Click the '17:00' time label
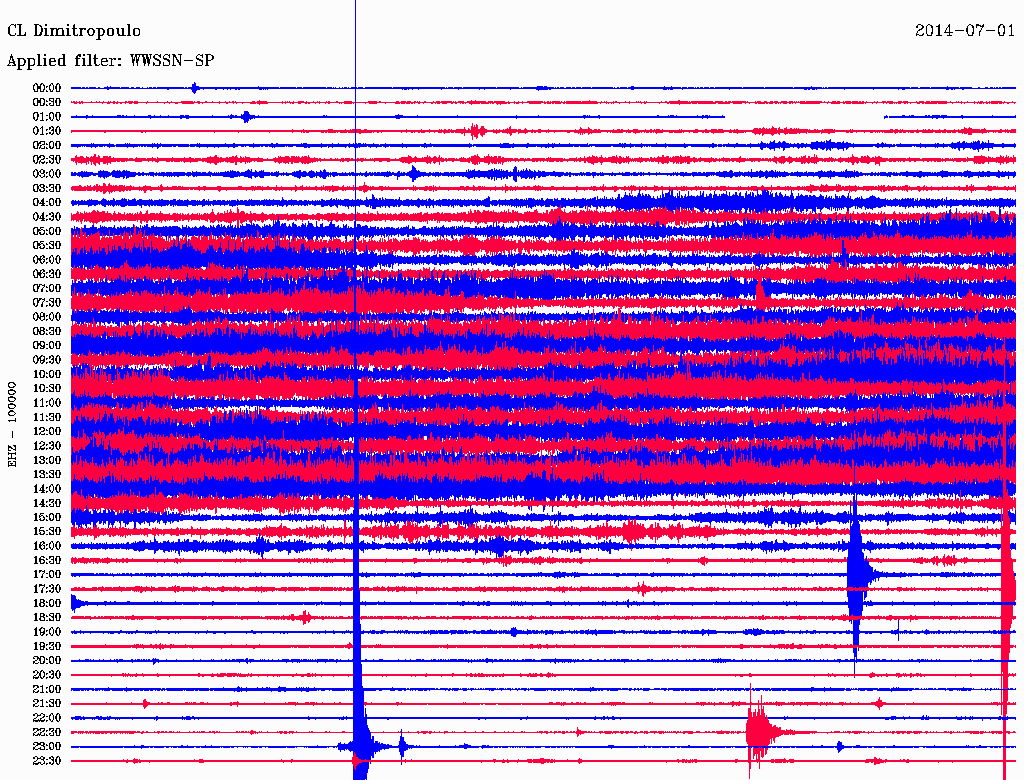1024x780 pixels. (x=47, y=575)
